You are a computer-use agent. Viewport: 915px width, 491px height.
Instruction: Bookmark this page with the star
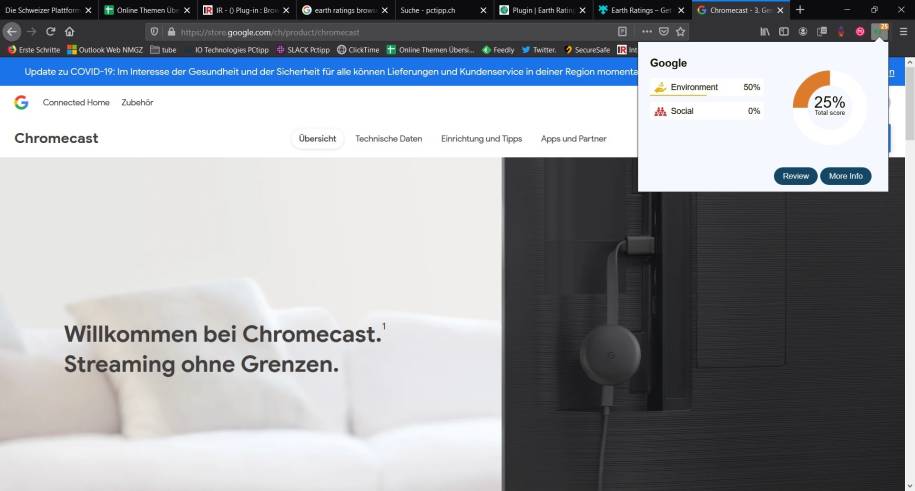[680, 32]
